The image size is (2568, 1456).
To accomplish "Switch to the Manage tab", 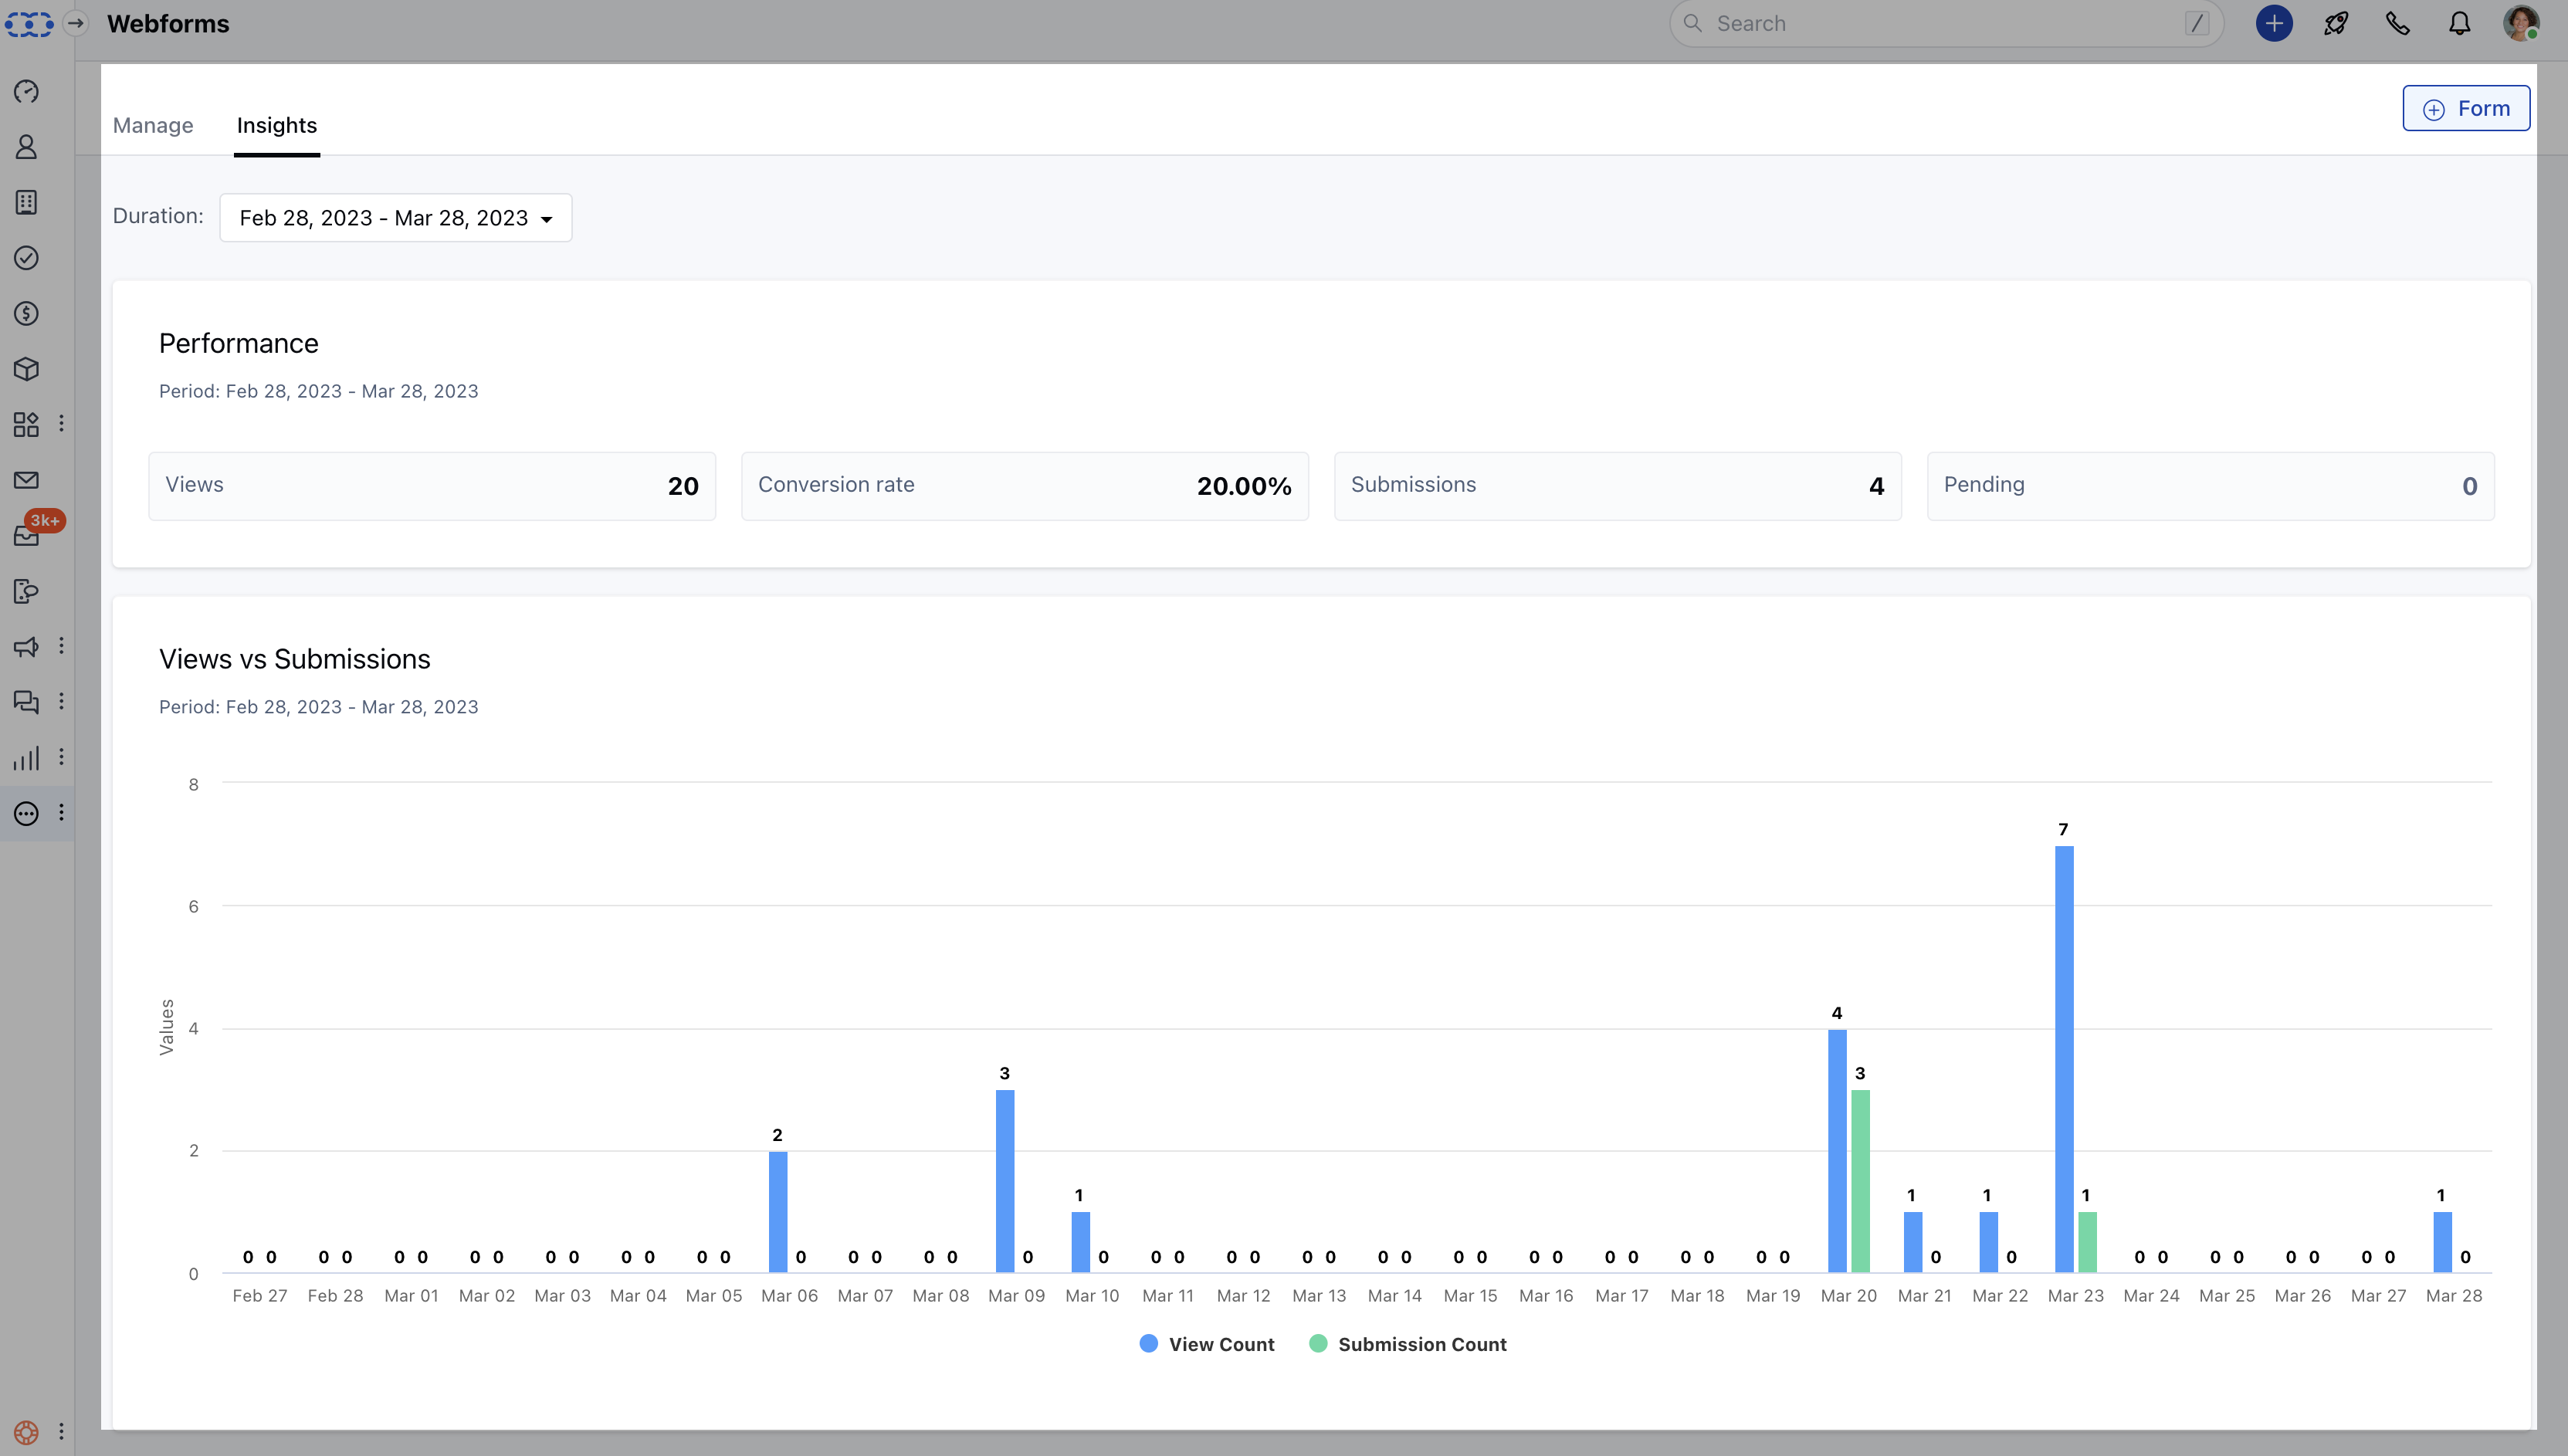I will 153,126.
